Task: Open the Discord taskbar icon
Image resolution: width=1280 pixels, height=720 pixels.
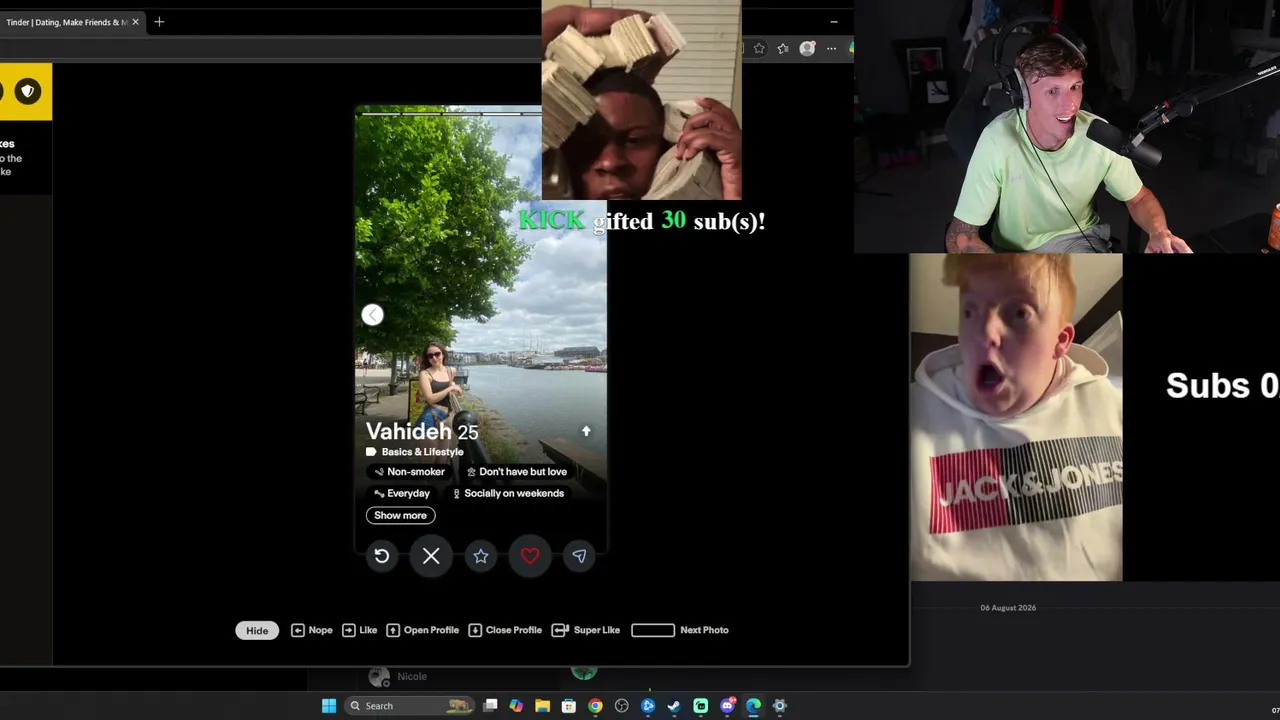Action: click(x=727, y=706)
